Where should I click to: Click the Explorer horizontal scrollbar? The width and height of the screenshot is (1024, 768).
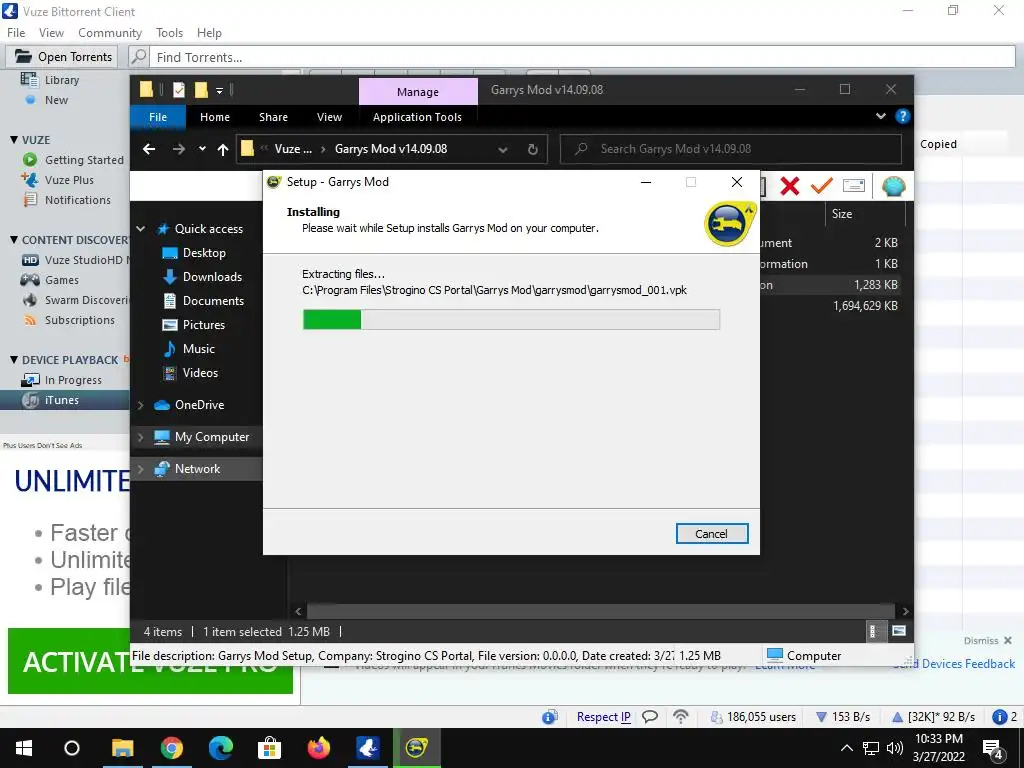[x=601, y=611]
